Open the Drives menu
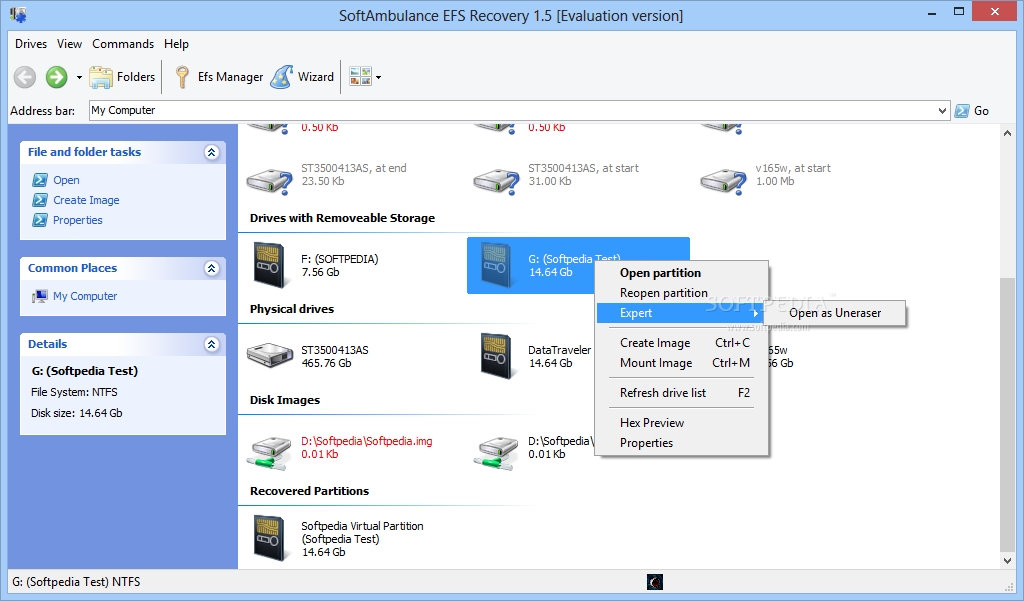1024x601 pixels. (x=31, y=44)
